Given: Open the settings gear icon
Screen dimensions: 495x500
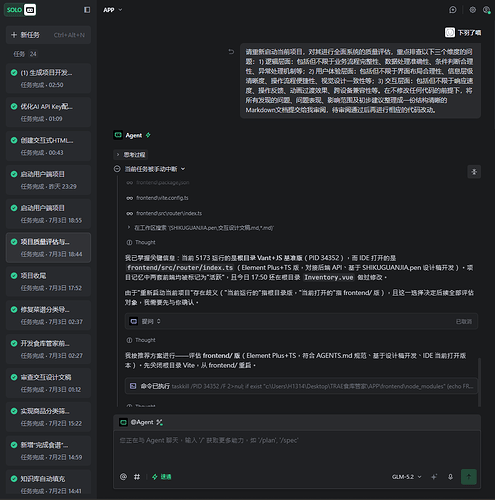Looking at the screenshot, I should [472, 10].
